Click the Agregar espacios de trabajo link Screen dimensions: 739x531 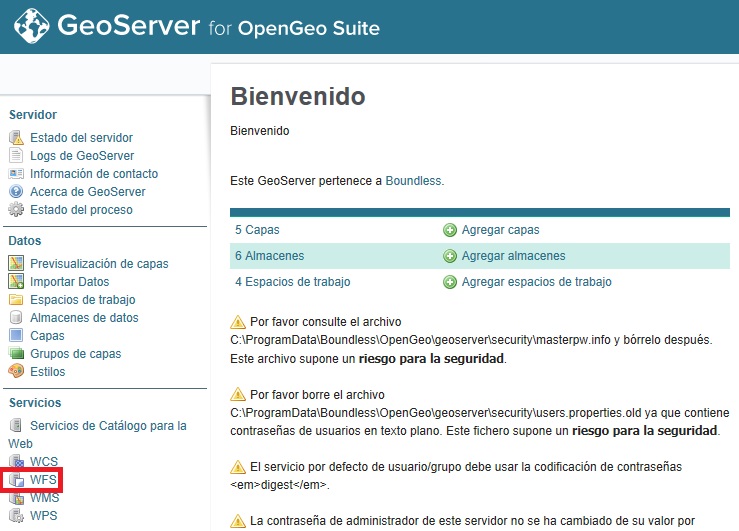tap(537, 282)
